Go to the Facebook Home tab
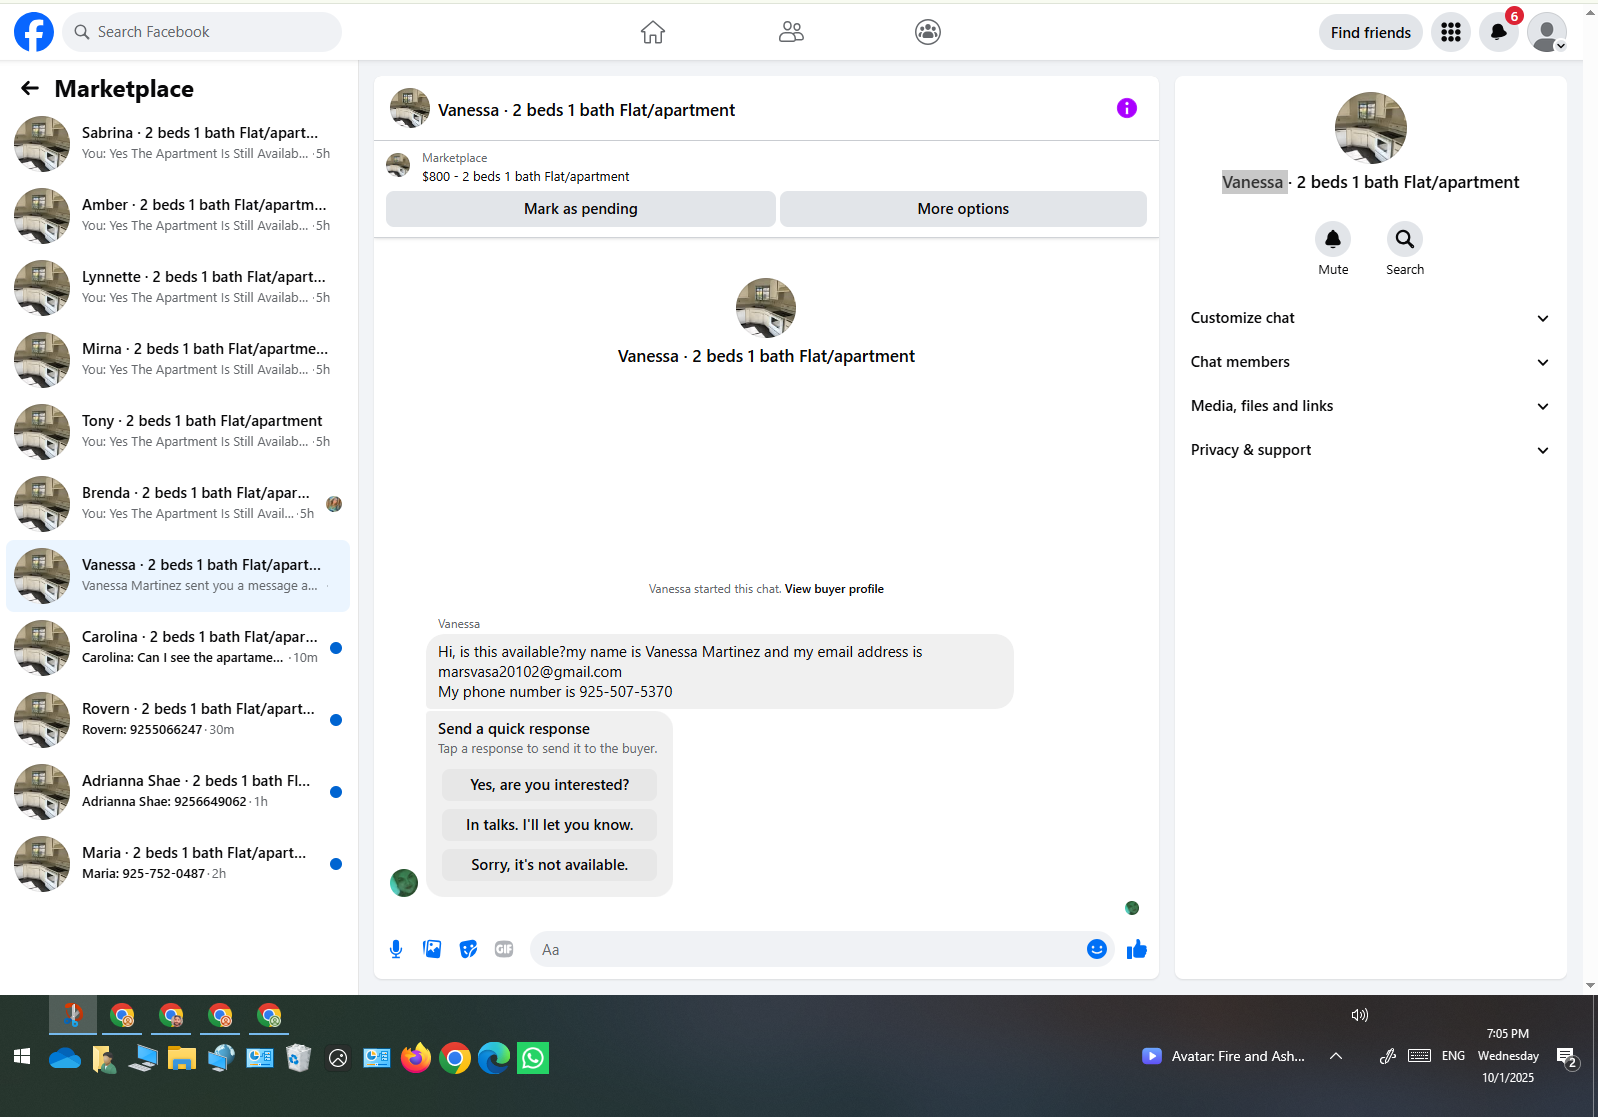Viewport: 1598px width, 1117px height. pyautogui.click(x=653, y=32)
